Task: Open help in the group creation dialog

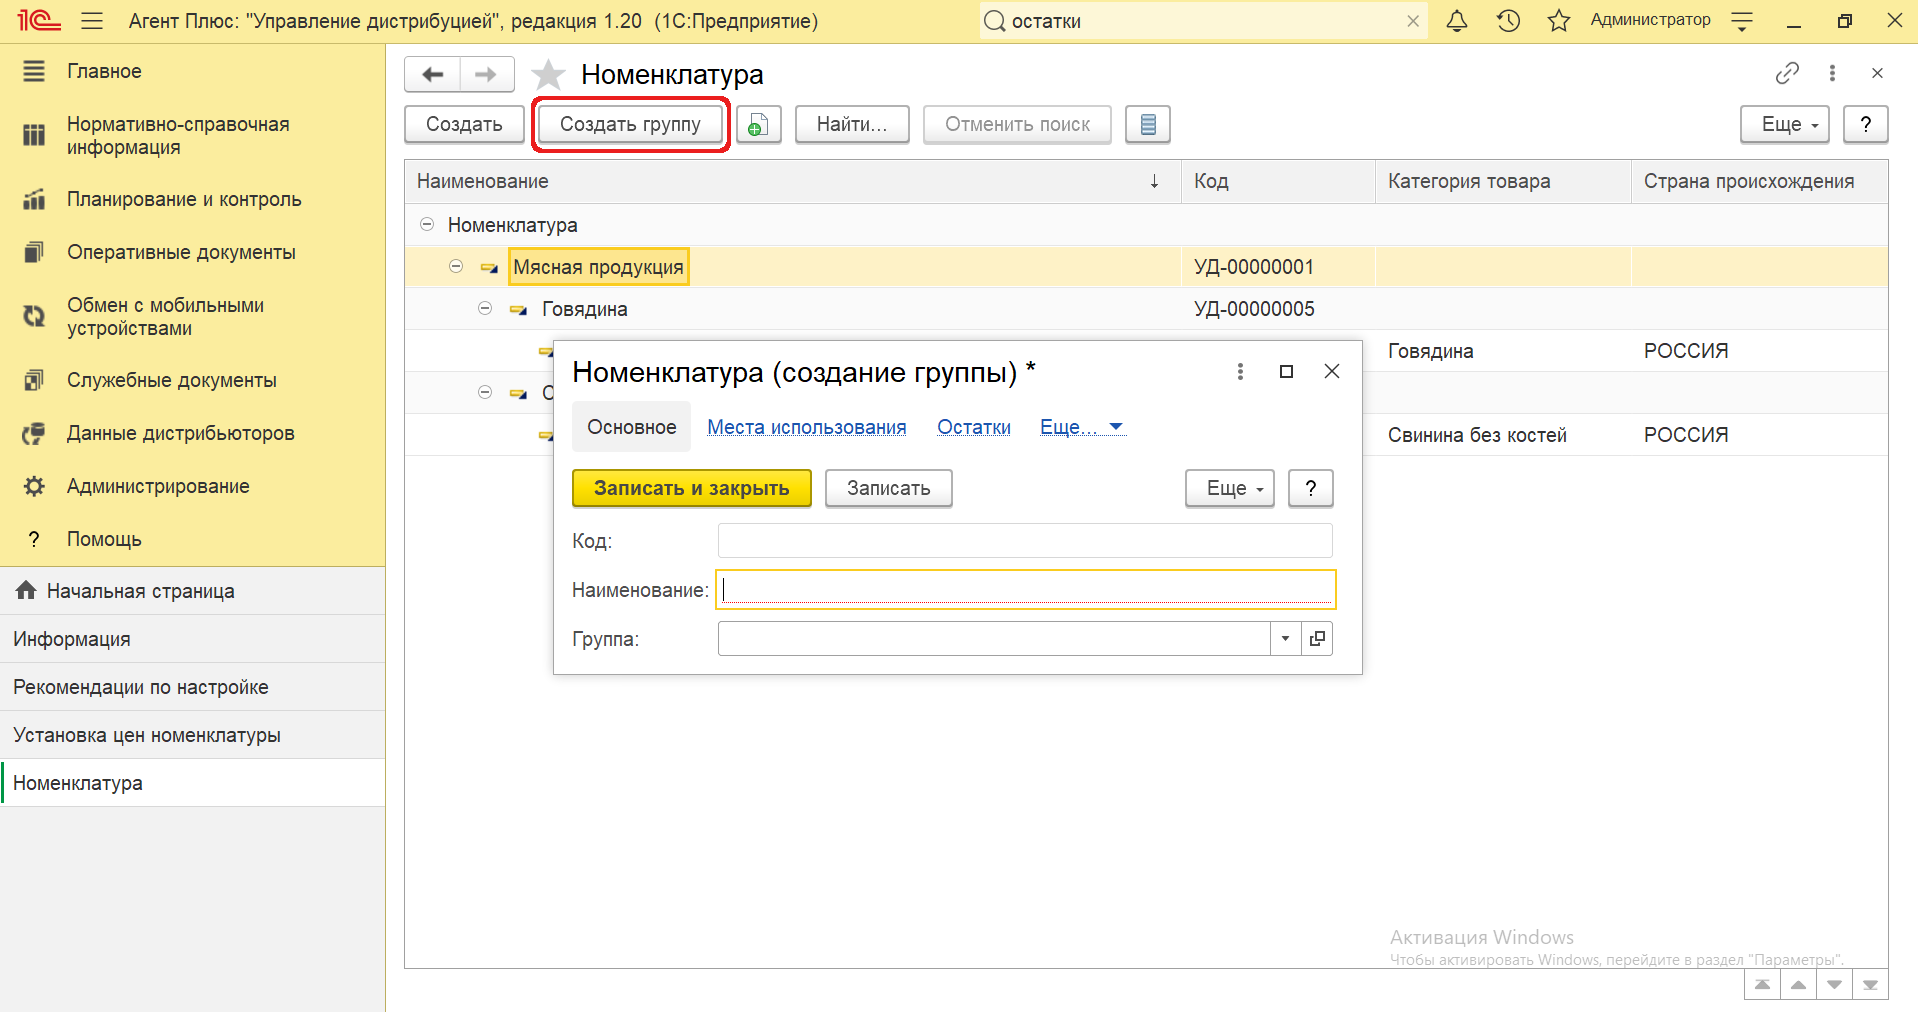Action: (x=1310, y=488)
